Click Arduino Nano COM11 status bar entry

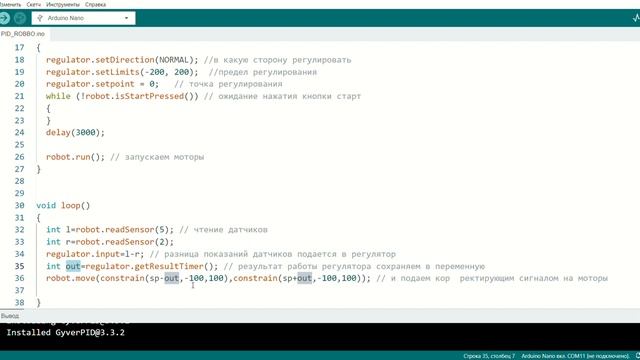(575, 356)
